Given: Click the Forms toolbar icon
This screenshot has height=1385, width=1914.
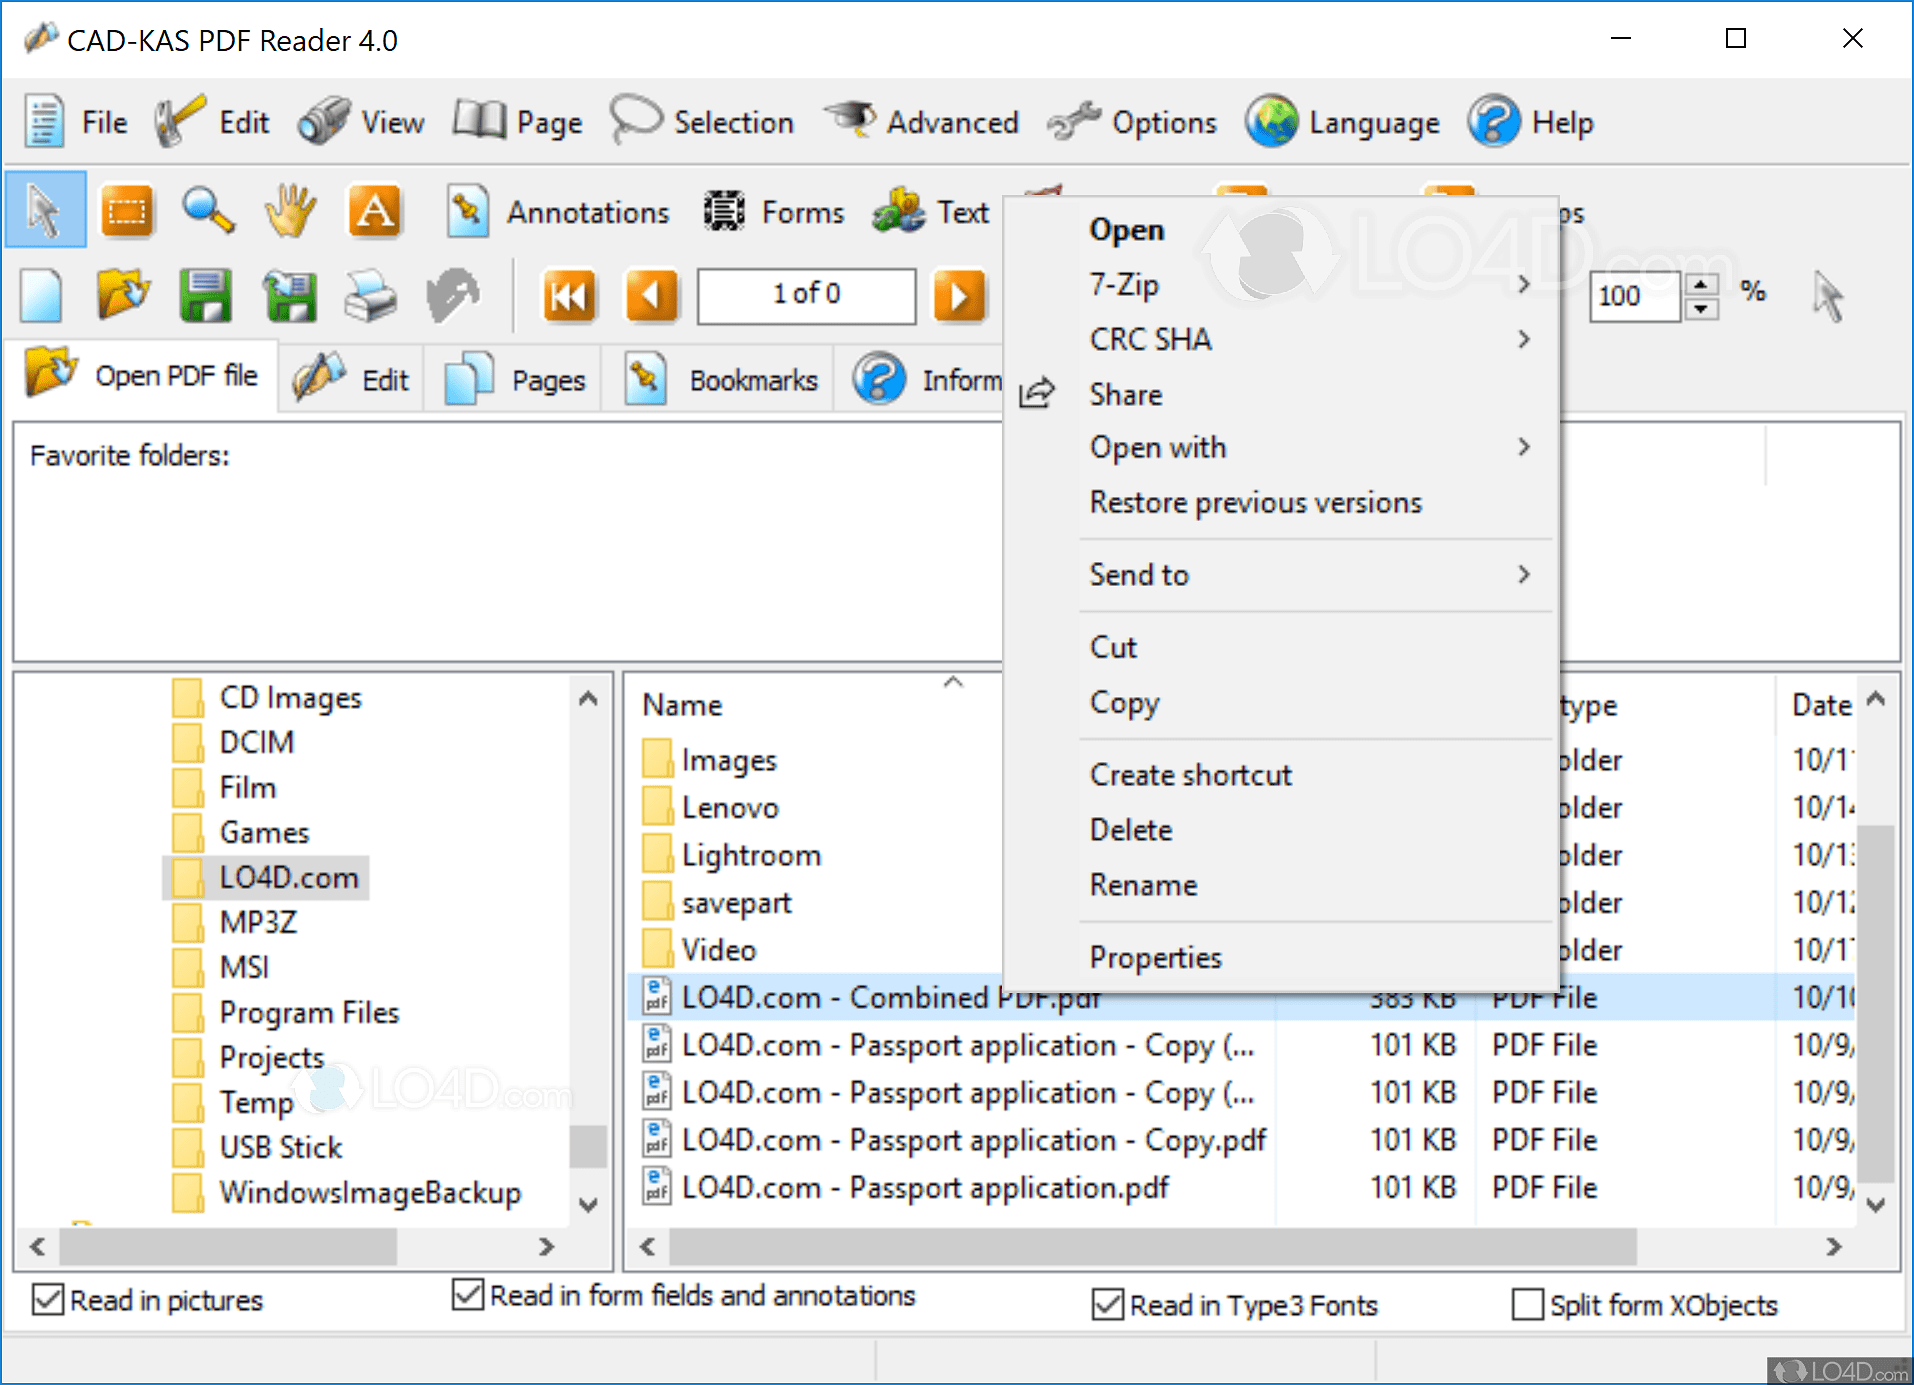Looking at the screenshot, I should pos(724,211).
